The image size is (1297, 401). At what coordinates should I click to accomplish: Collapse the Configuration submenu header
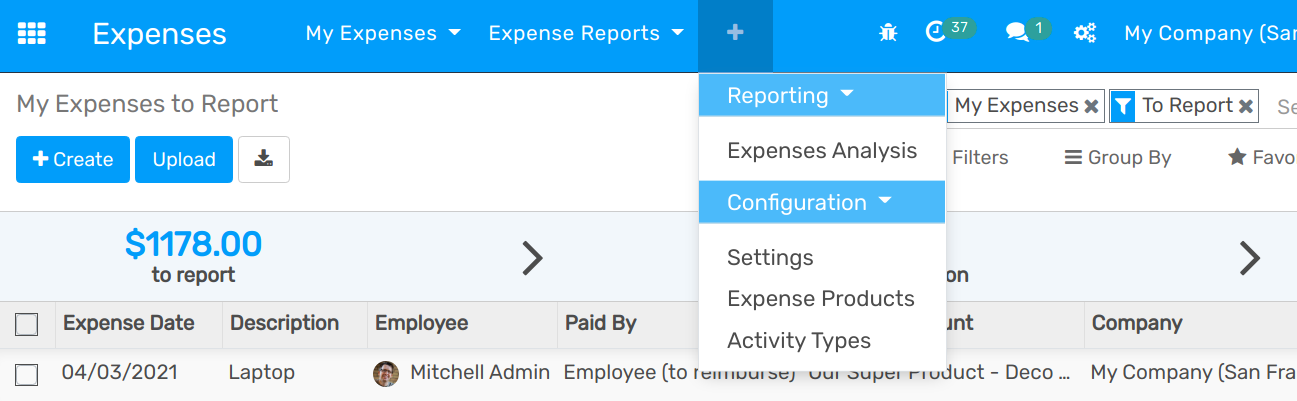(x=822, y=202)
